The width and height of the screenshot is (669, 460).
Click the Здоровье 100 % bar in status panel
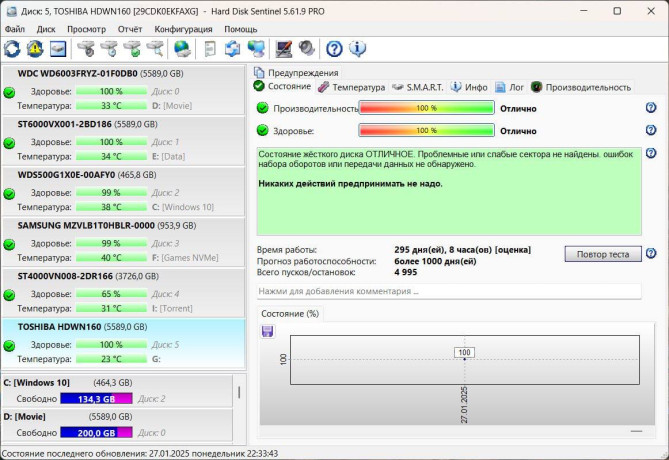(426, 130)
